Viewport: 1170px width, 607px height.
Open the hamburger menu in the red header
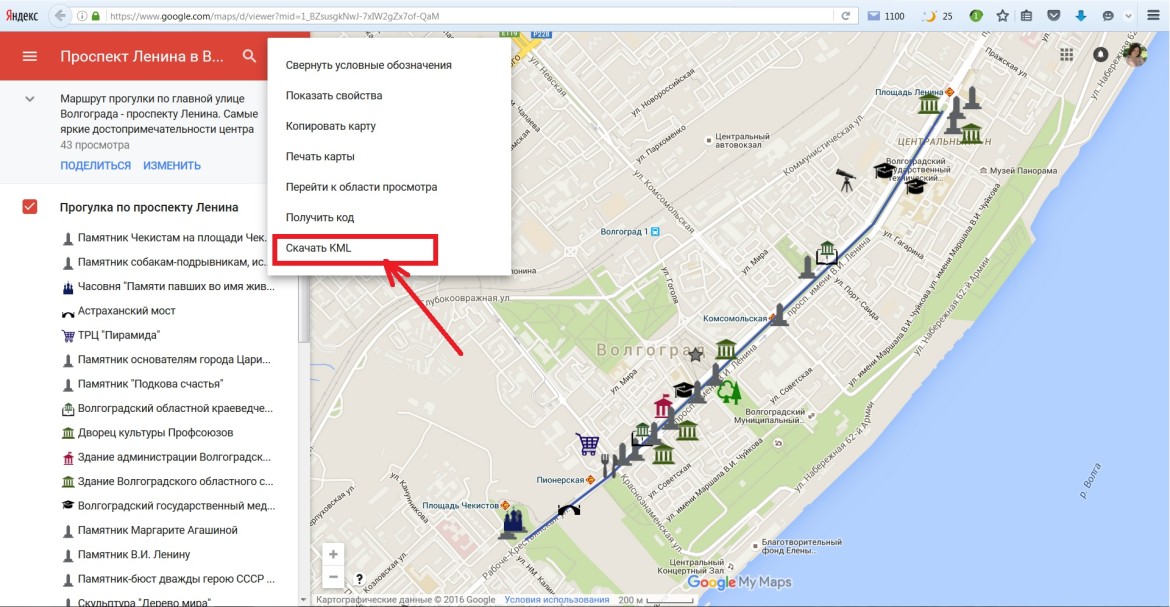pyautogui.click(x=30, y=56)
